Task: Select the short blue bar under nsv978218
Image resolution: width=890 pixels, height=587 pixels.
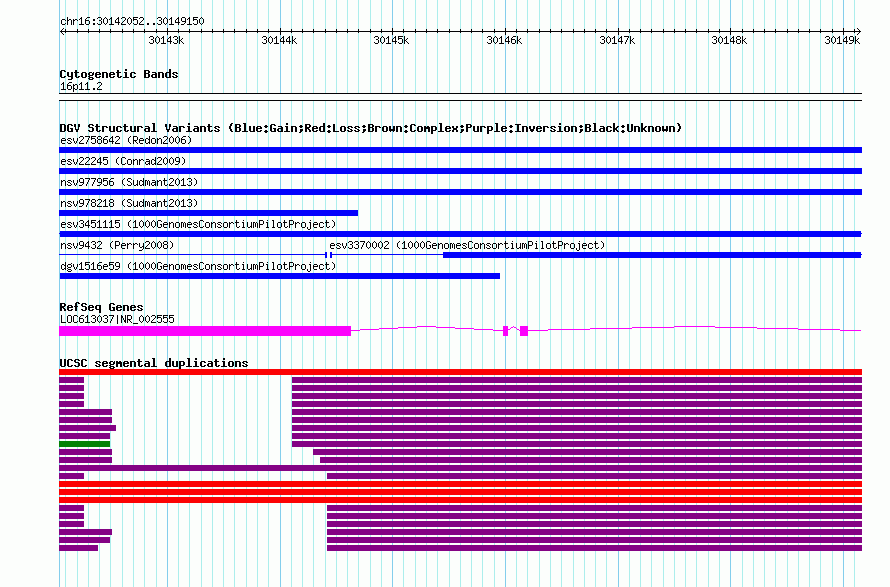Action: click(x=209, y=213)
